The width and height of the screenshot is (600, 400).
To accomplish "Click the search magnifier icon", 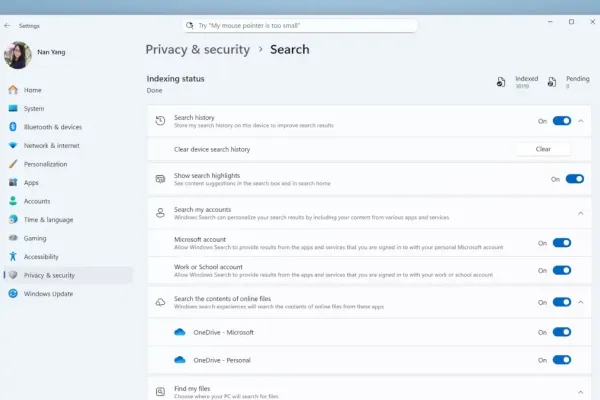I will pyautogui.click(x=190, y=25).
